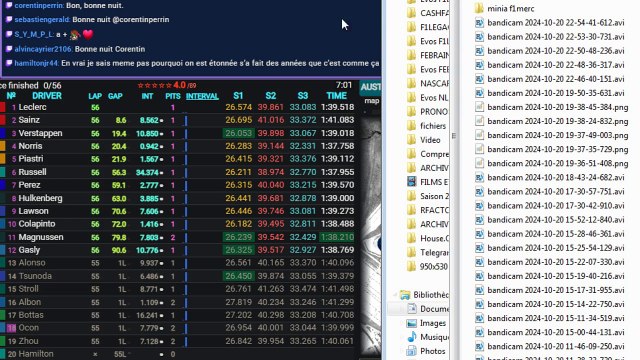The image size is (640, 360).
Task: Open the fichiers folder in Explorer sidebar
Action: click(x=427, y=126)
